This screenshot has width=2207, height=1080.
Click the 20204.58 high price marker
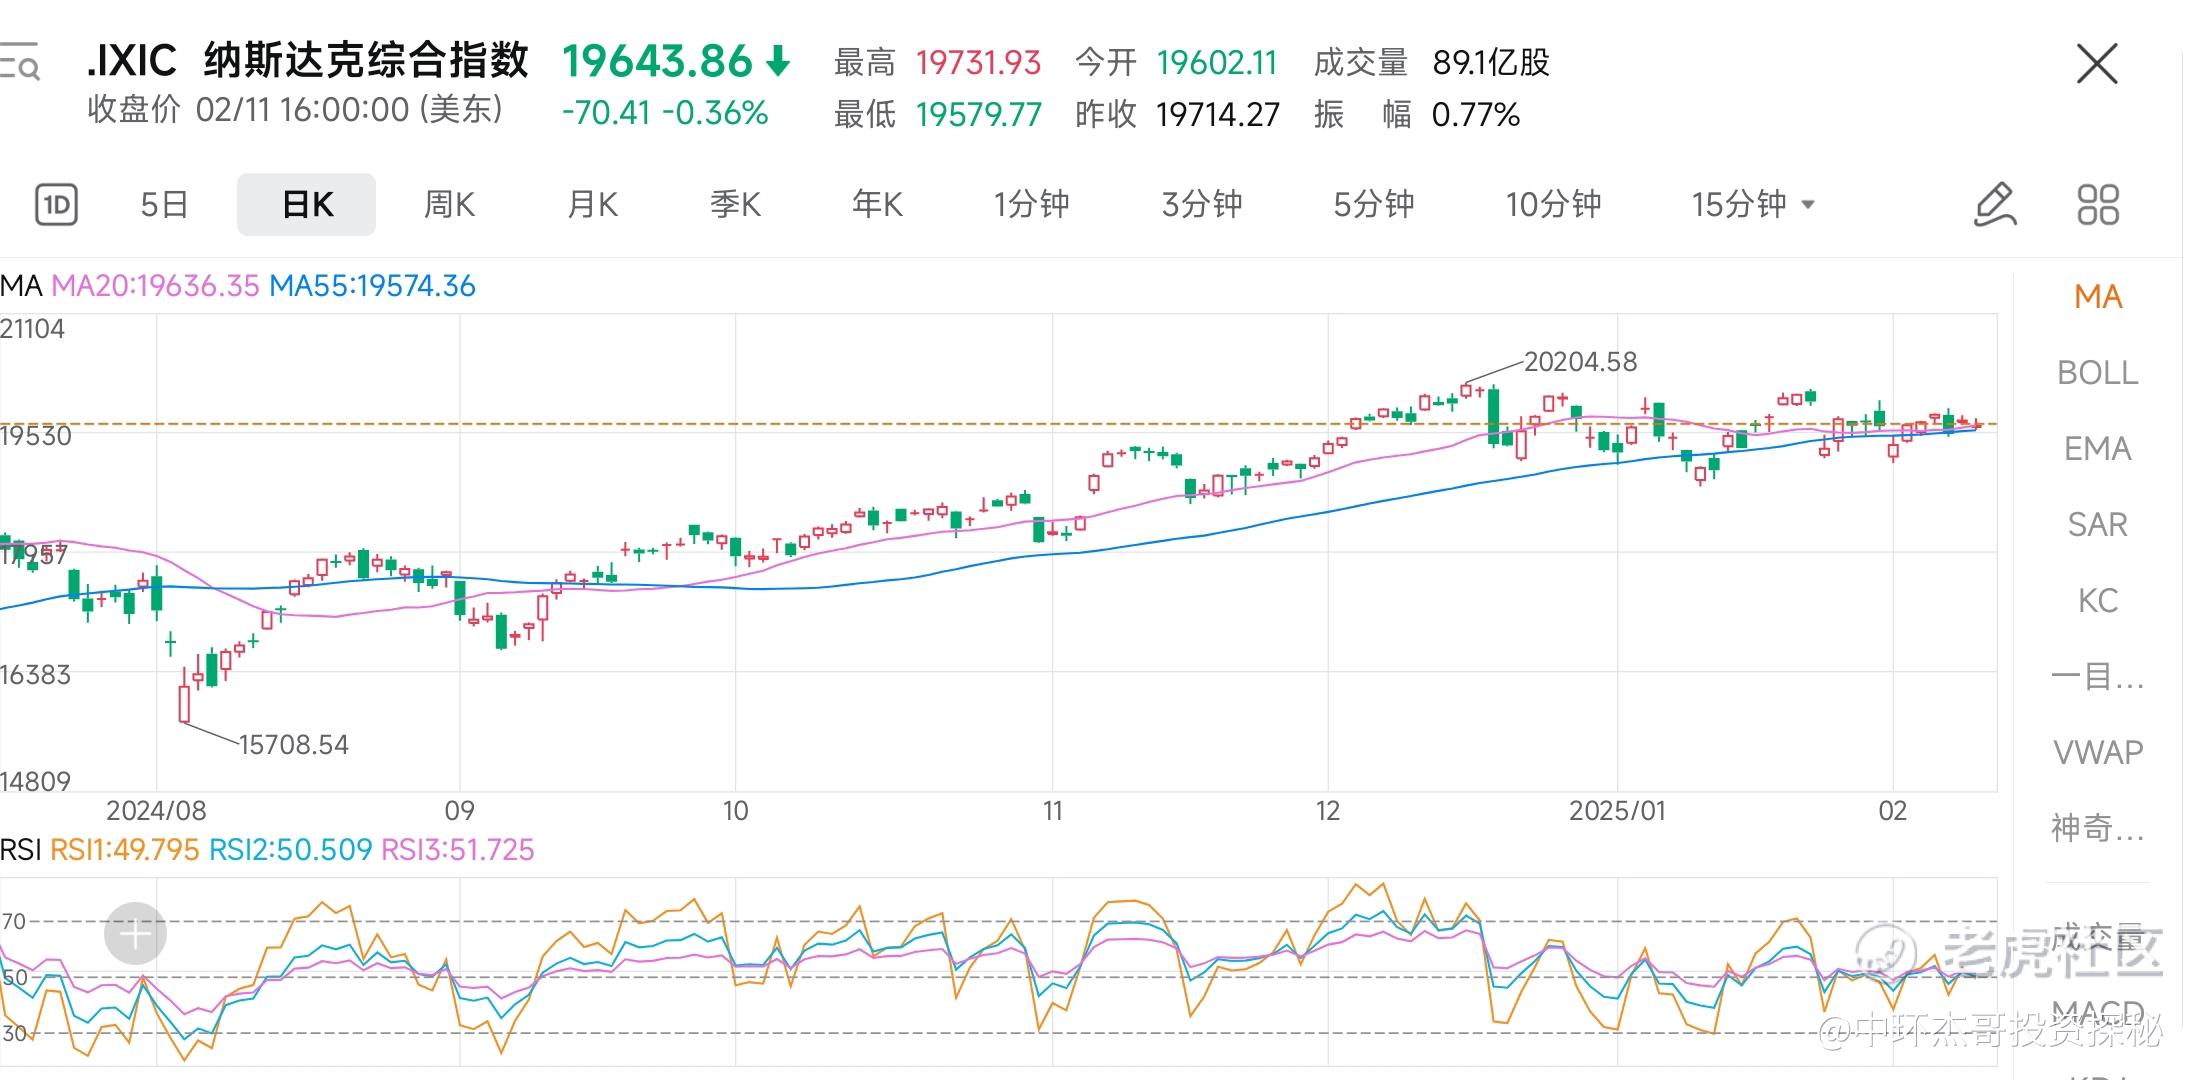[x=1579, y=362]
